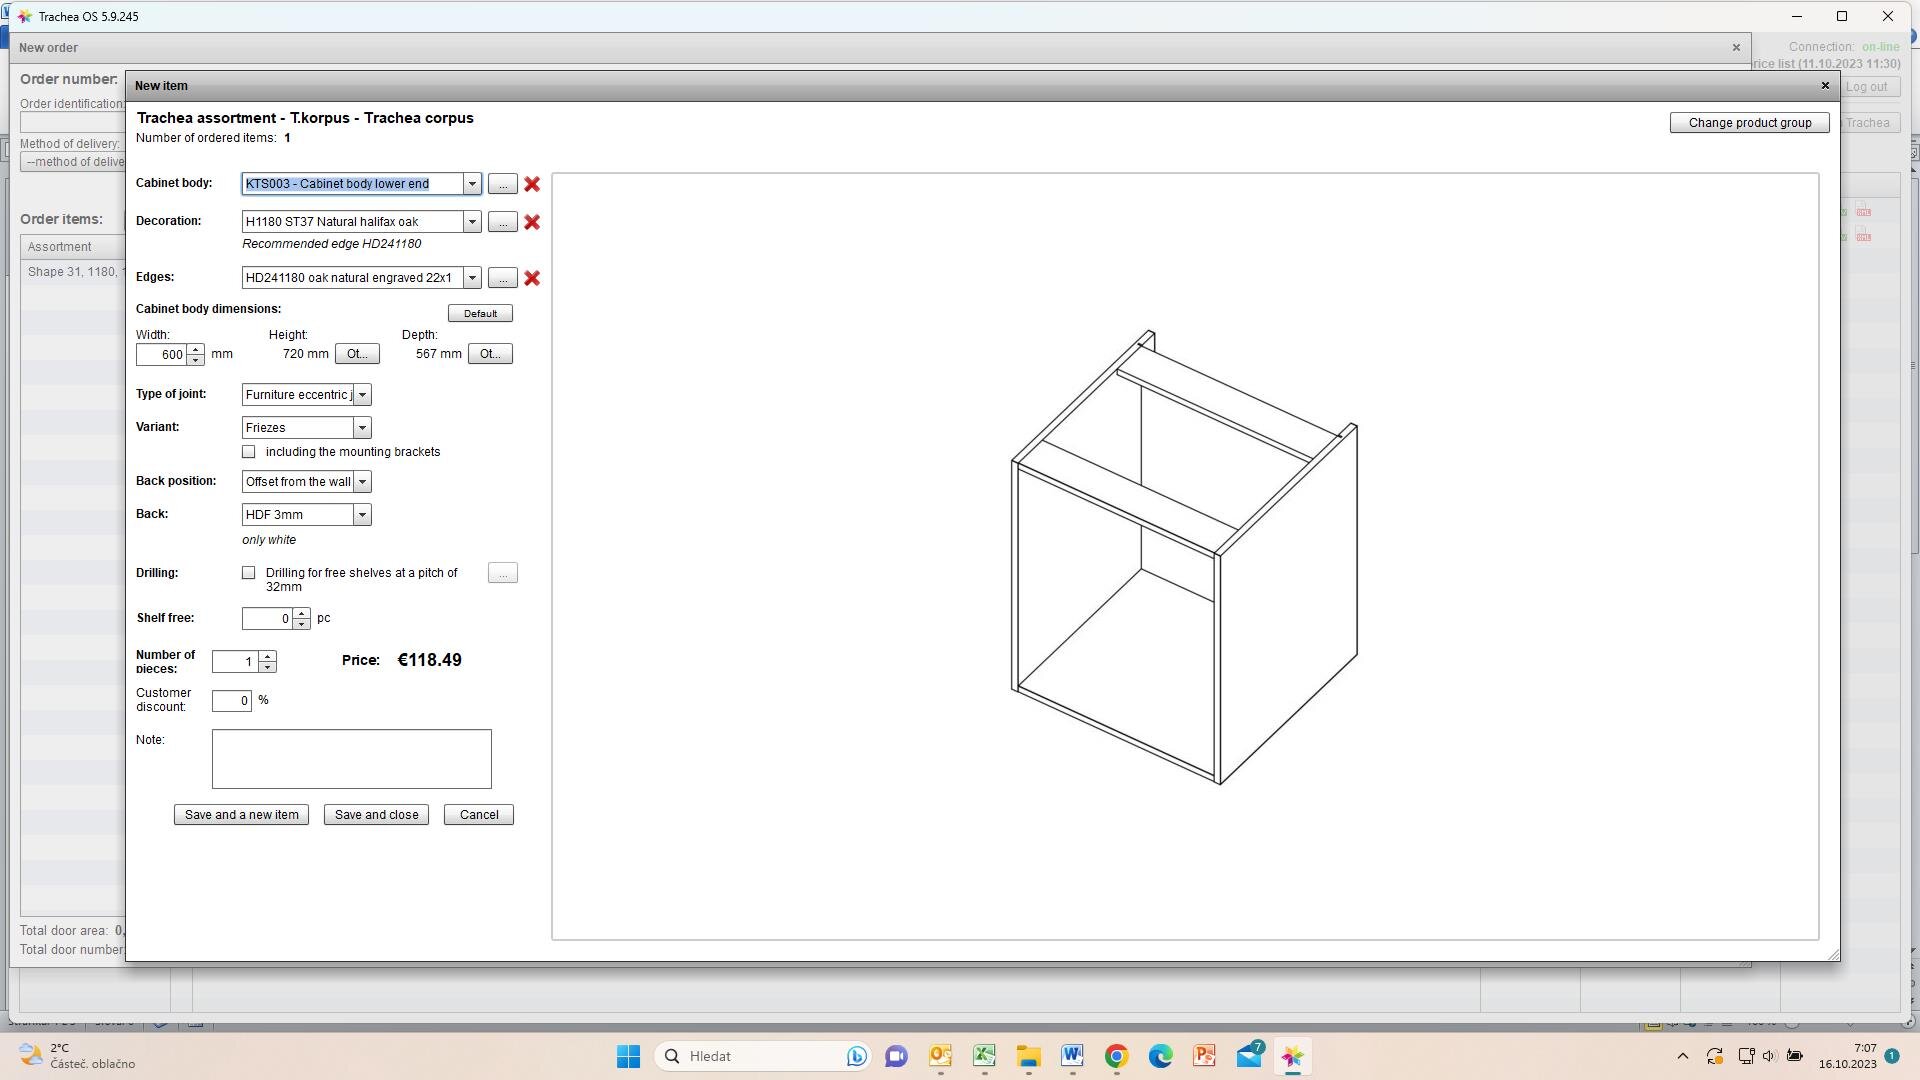Screen dimensions: 1920x1080
Task: Open Teams chat from the taskbar
Action: (896, 1056)
